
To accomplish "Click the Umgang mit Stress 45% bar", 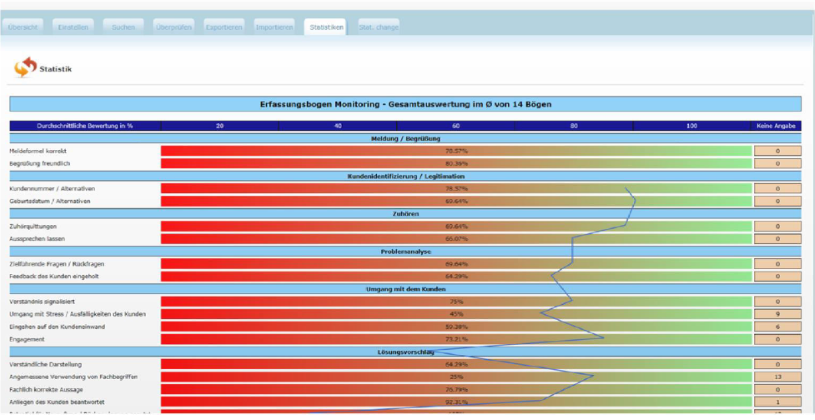I will pos(456,314).
